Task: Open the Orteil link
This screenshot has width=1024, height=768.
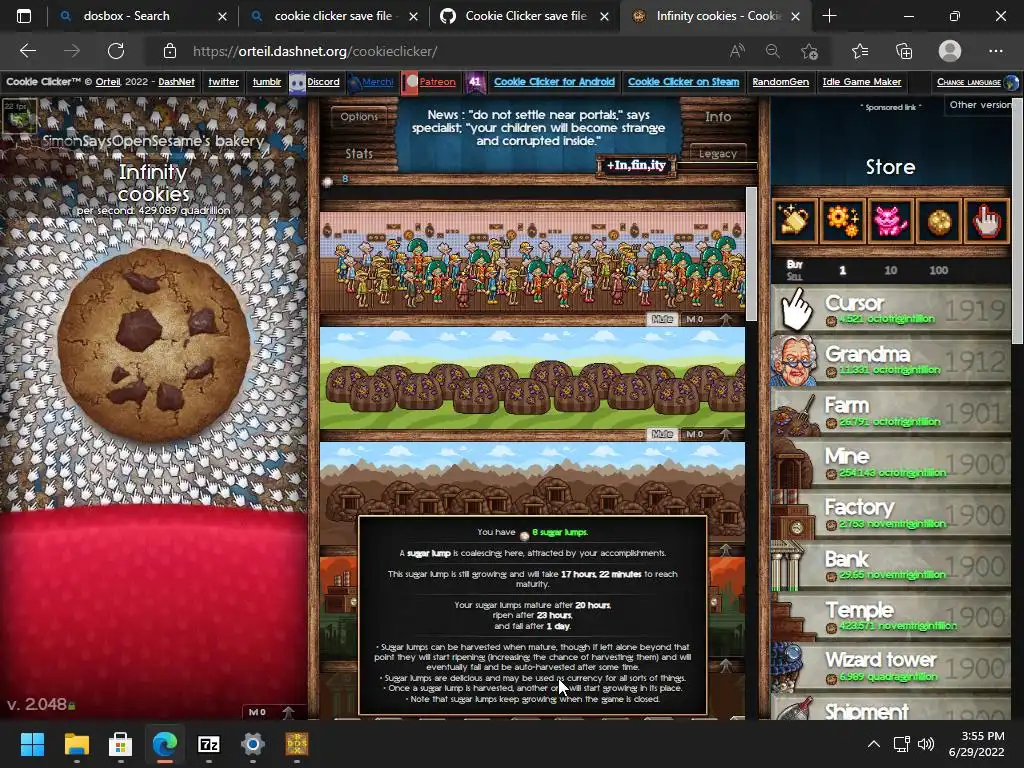Action: click(108, 82)
